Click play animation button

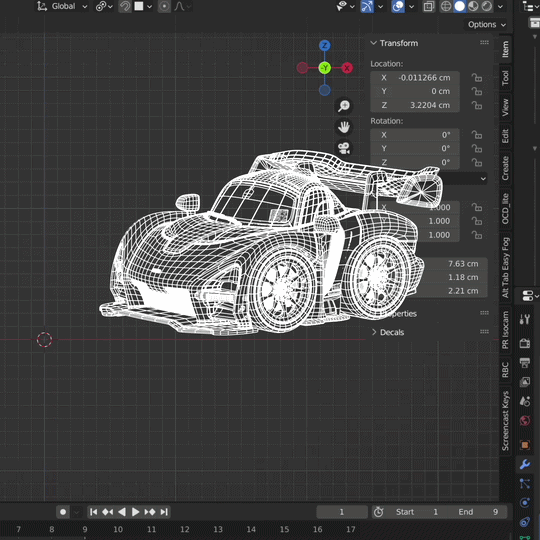[135, 512]
